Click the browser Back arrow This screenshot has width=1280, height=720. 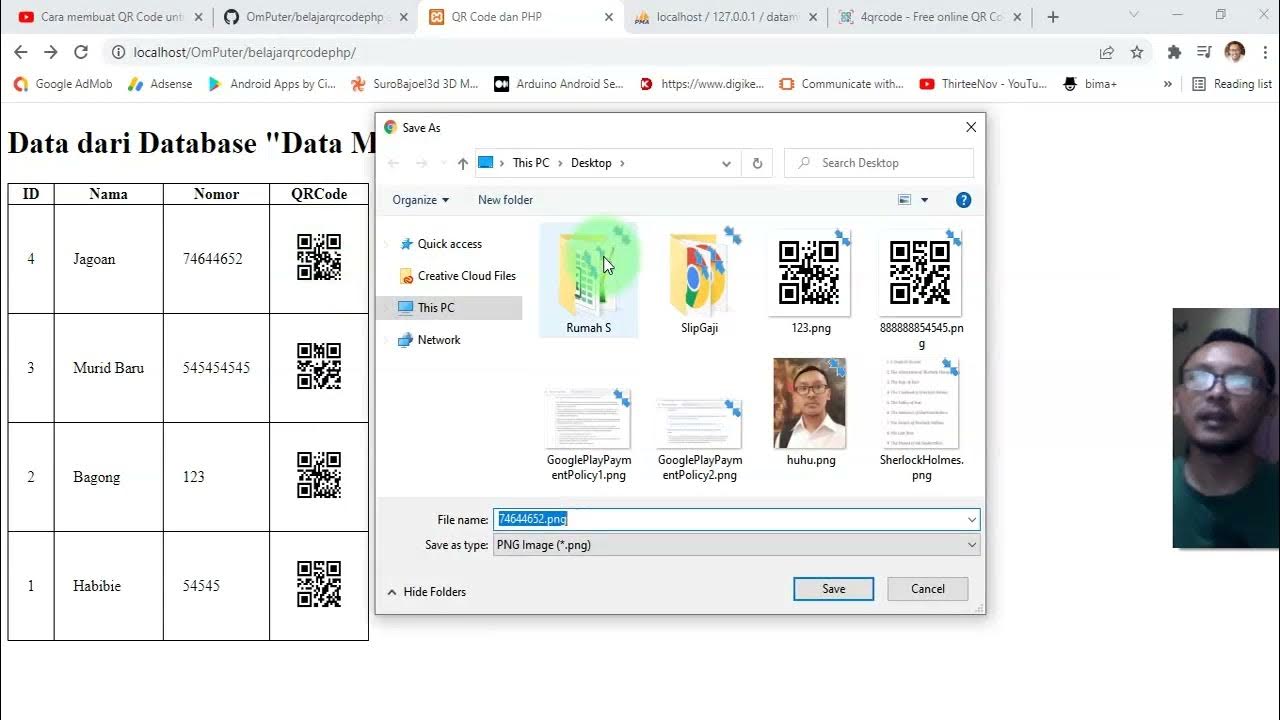21,52
